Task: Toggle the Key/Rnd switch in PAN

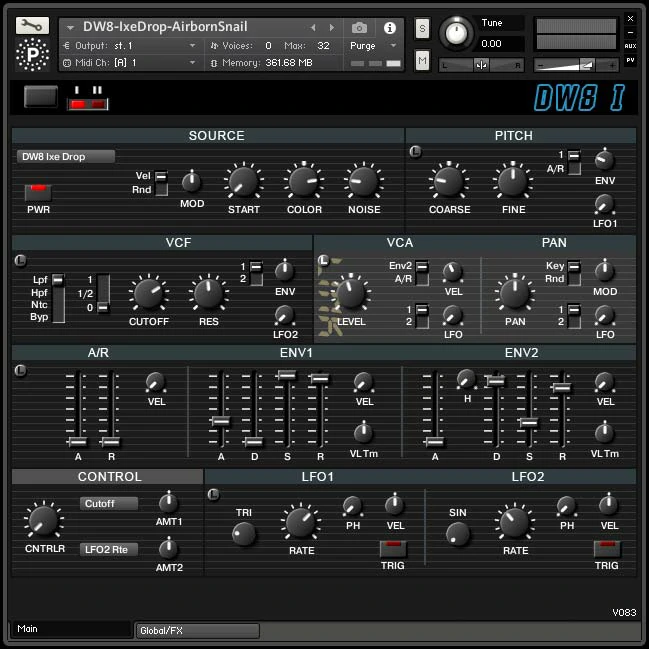Action: 574,272
